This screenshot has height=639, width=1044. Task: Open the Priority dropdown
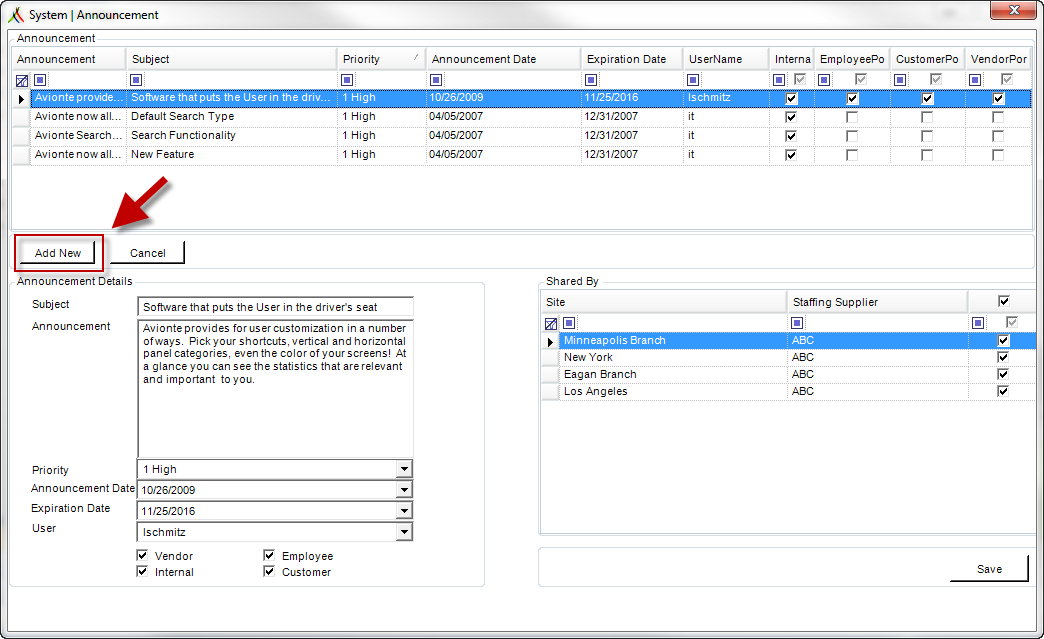(x=403, y=469)
